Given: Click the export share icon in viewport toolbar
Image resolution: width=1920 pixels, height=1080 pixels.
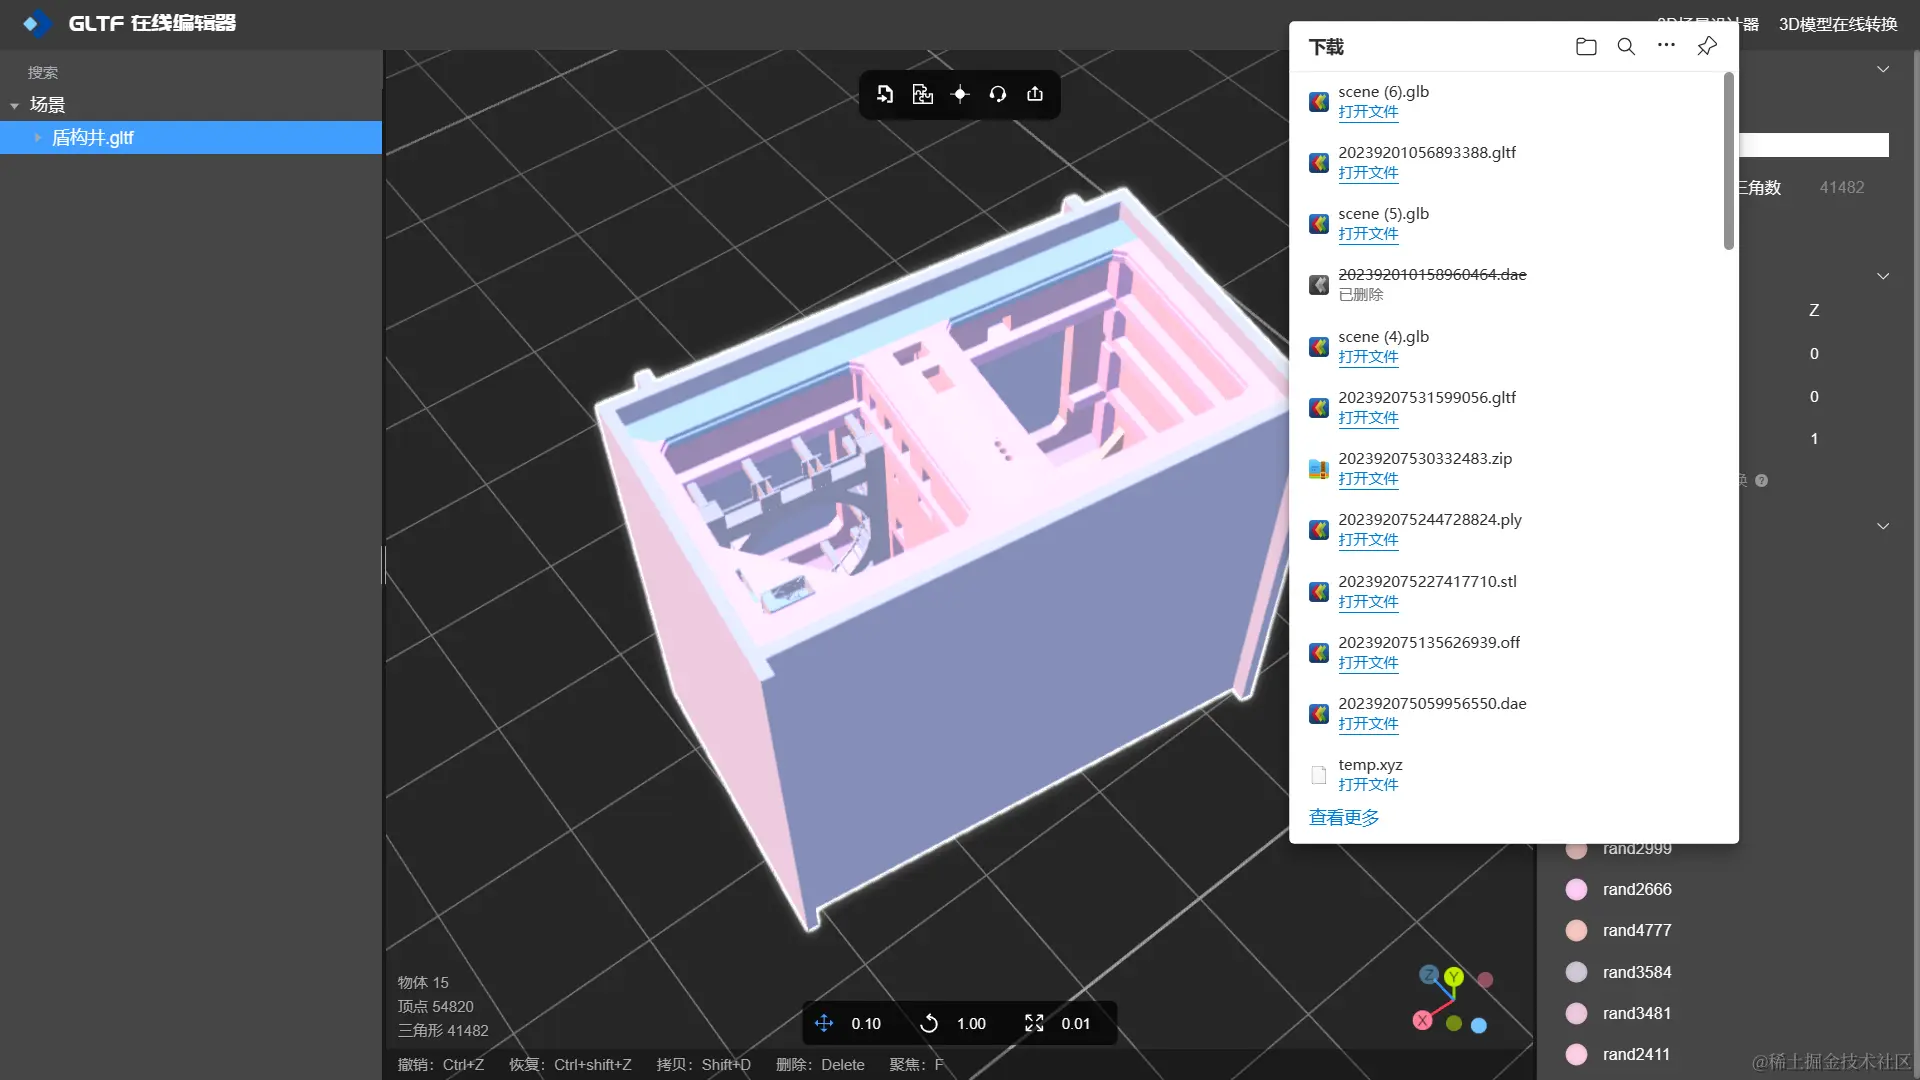Looking at the screenshot, I should tap(1035, 94).
